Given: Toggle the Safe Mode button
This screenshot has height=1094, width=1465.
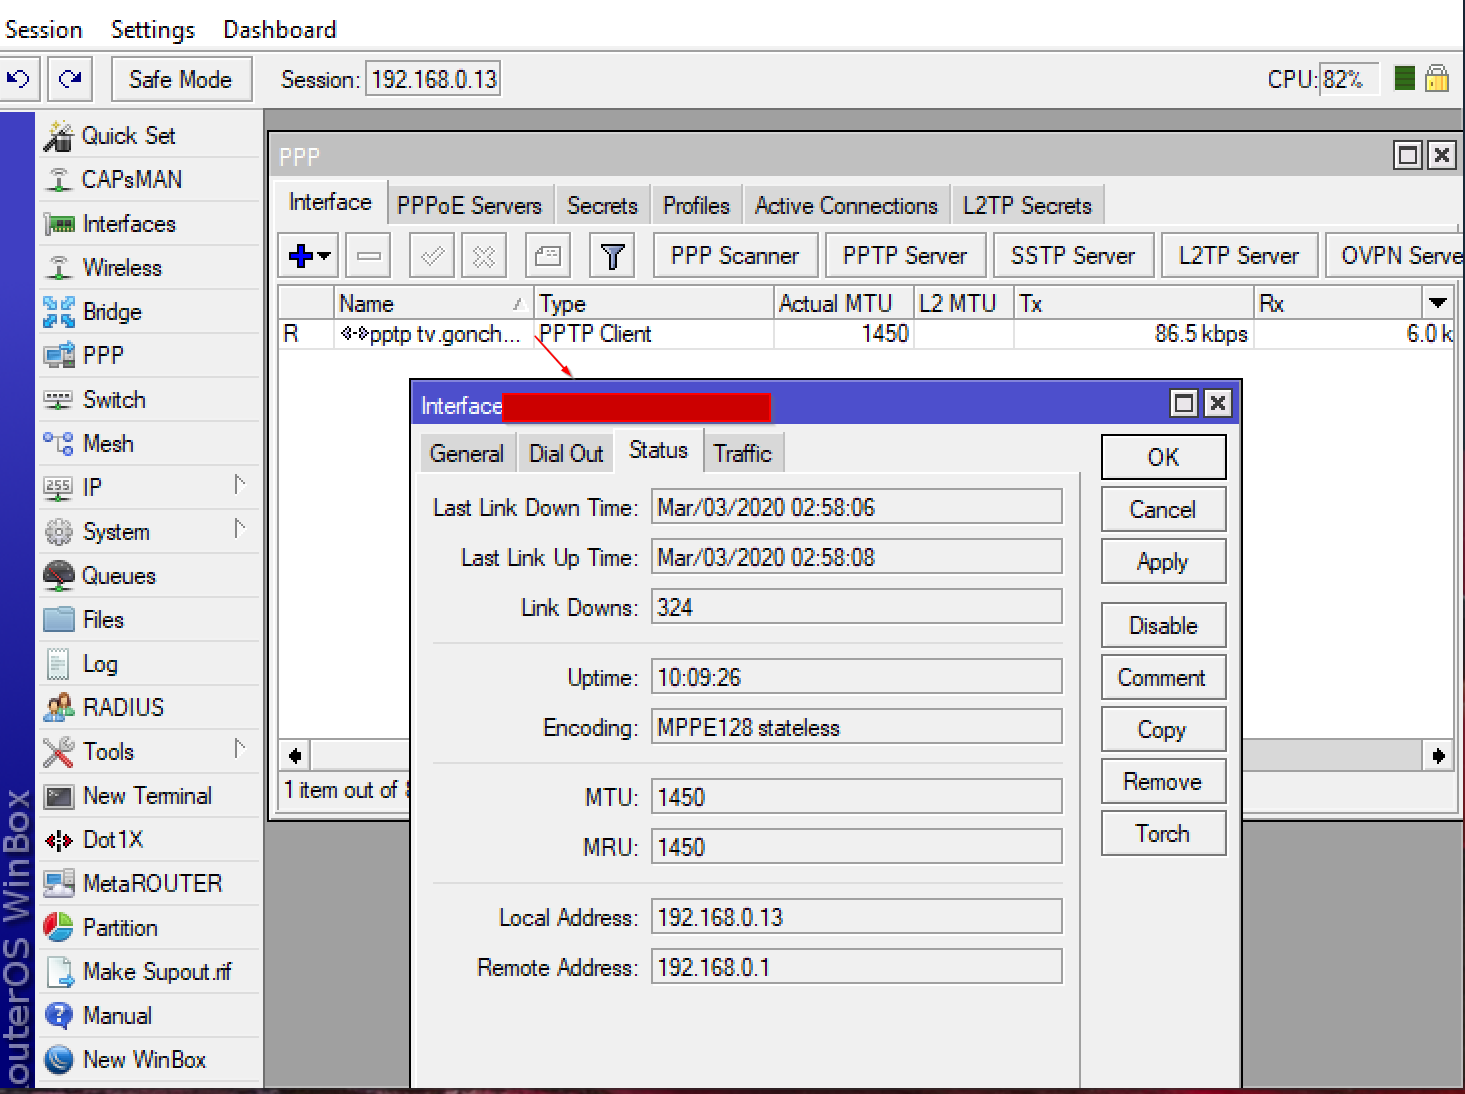Looking at the screenshot, I should click(x=180, y=79).
